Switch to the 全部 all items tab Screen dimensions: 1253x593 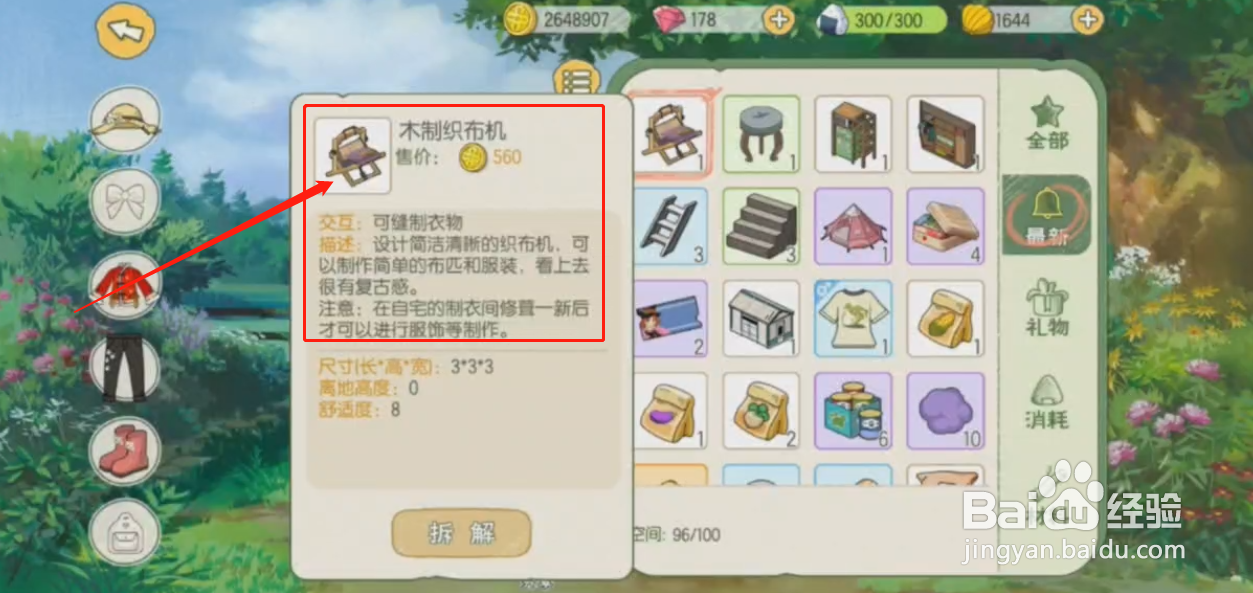point(1047,124)
